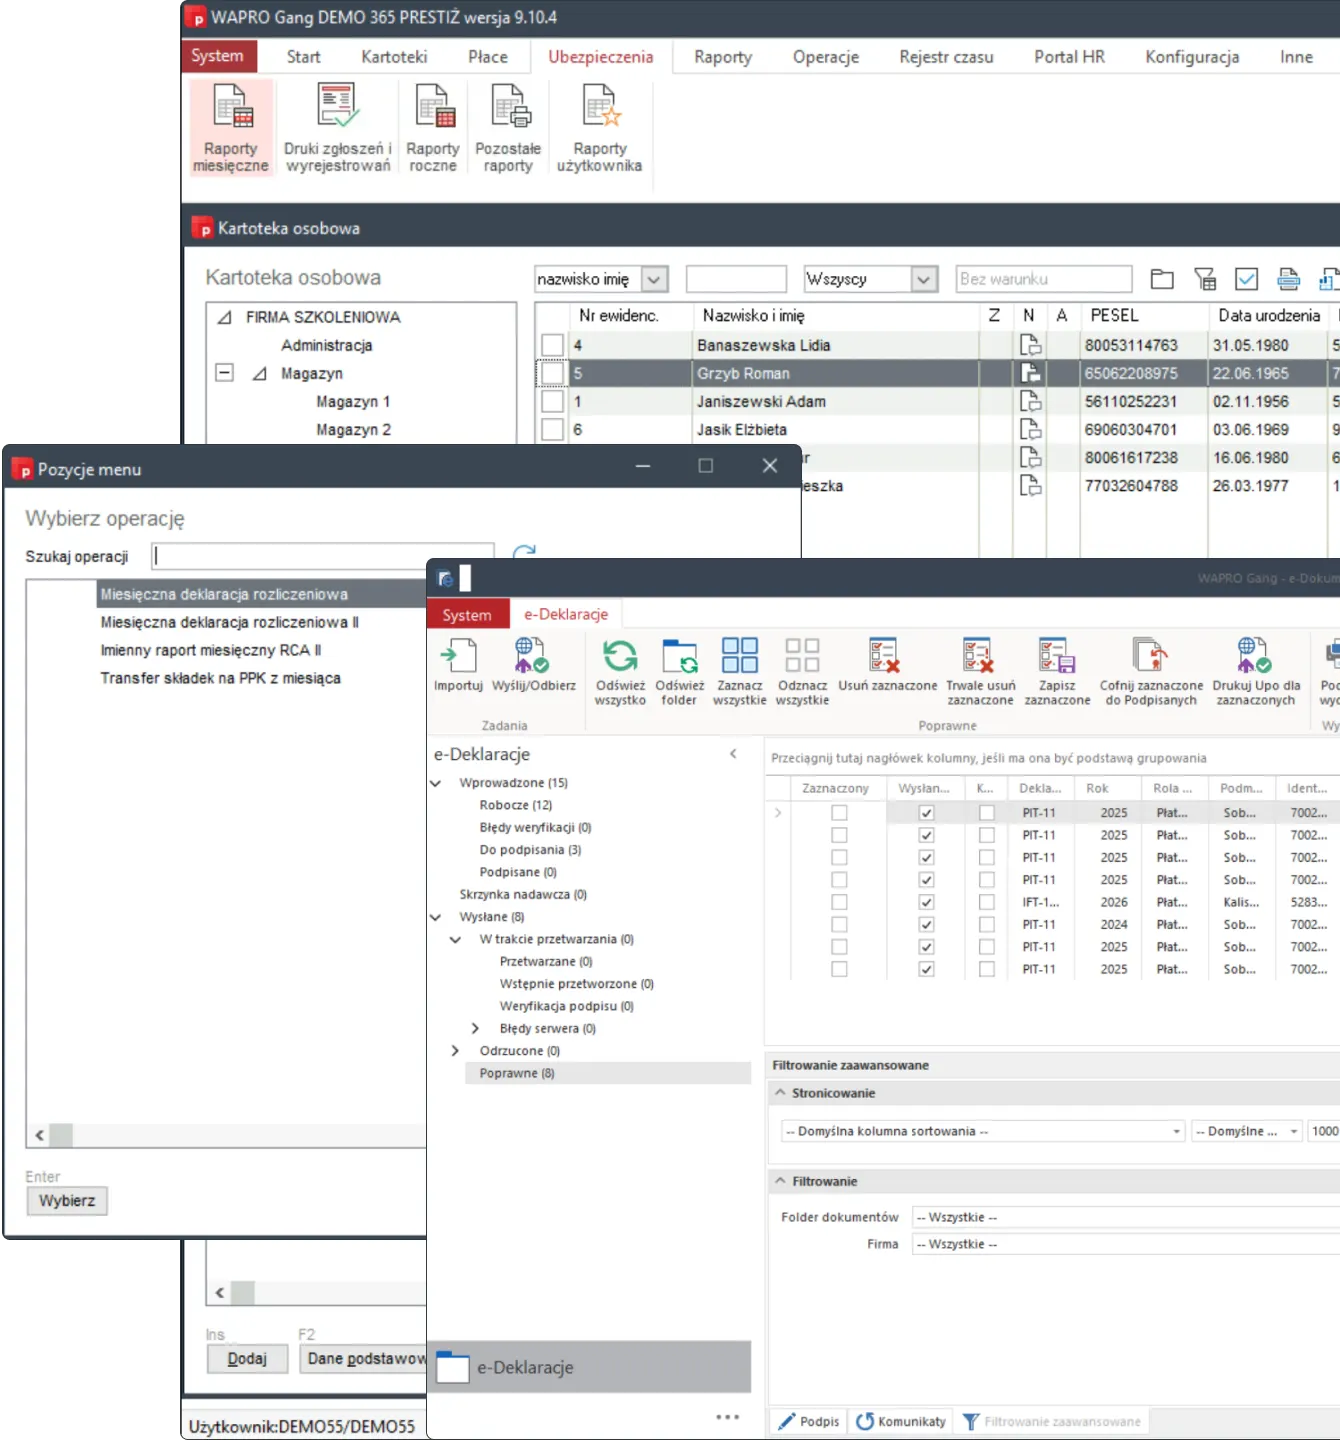Tick Zaznaczony checkbox in the 2024 PIT-11 row
This screenshot has height=1440, width=1340.
click(839, 925)
